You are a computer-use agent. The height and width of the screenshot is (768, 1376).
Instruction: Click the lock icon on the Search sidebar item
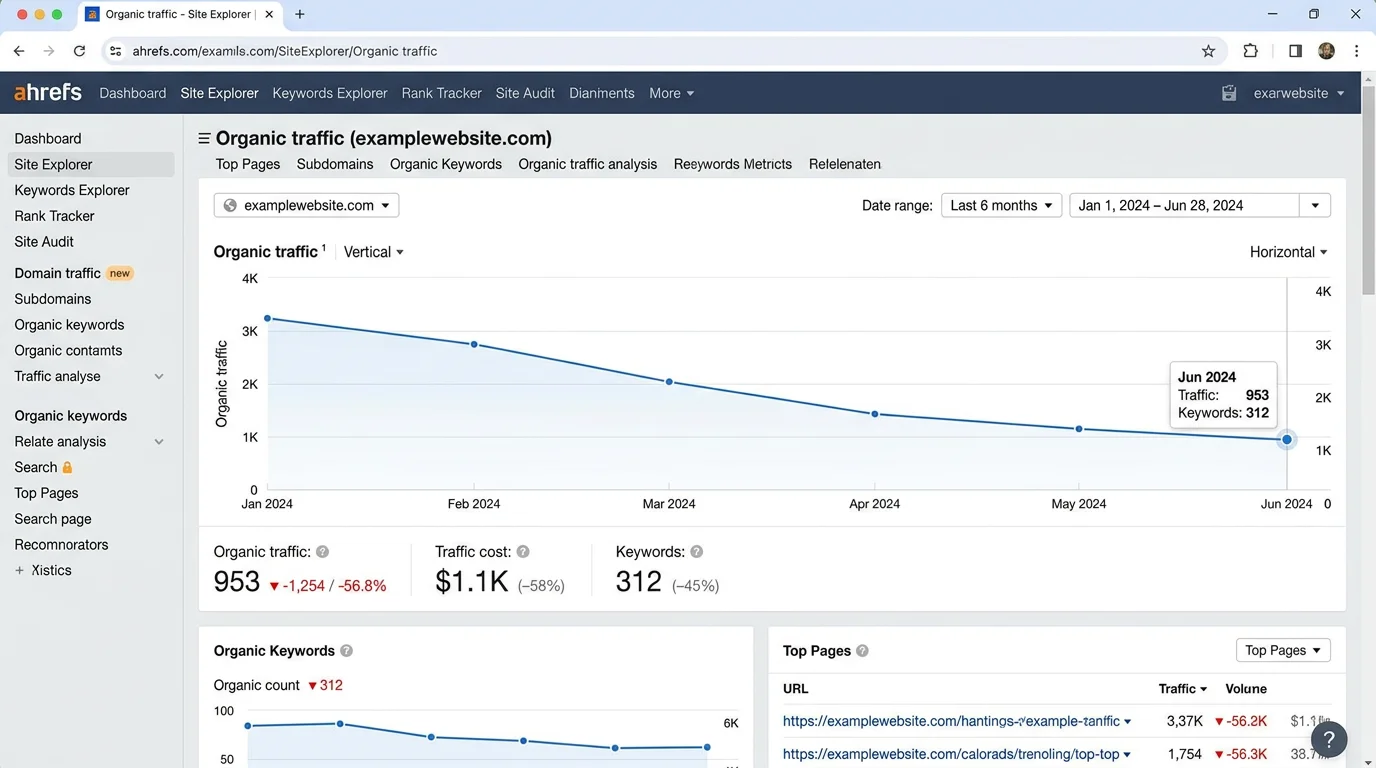tap(67, 467)
